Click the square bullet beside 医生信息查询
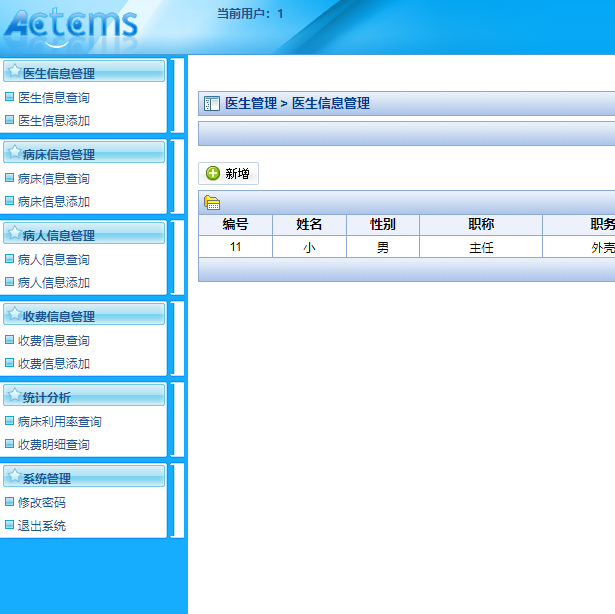 9,97
